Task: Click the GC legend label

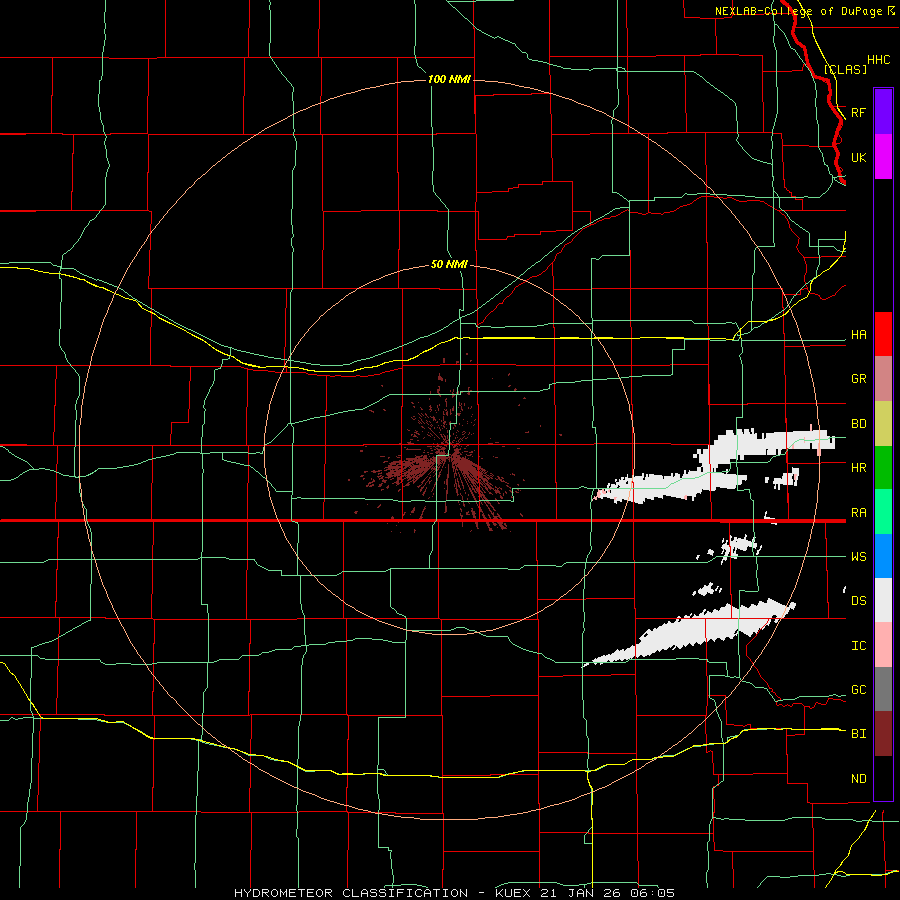Action: (859, 690)
